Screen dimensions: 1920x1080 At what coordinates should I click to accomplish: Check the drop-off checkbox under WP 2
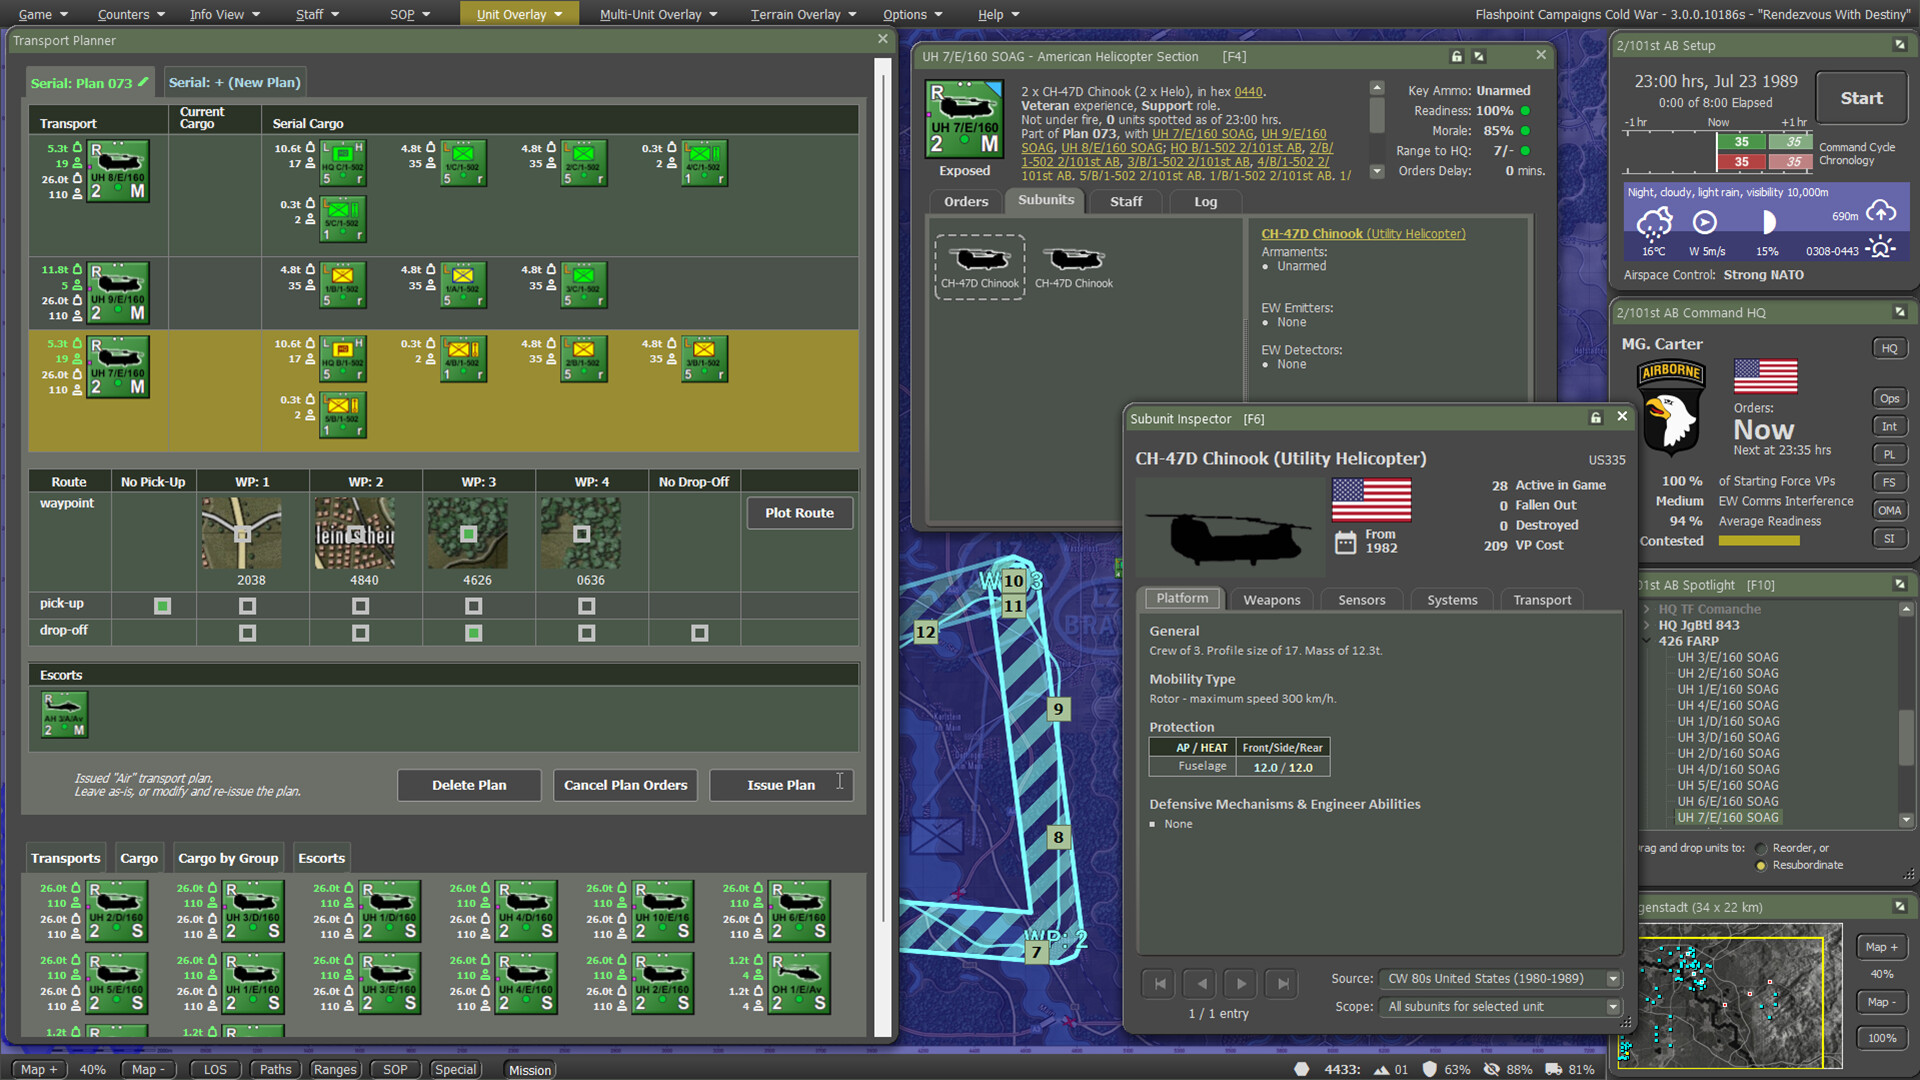[359, 632]
